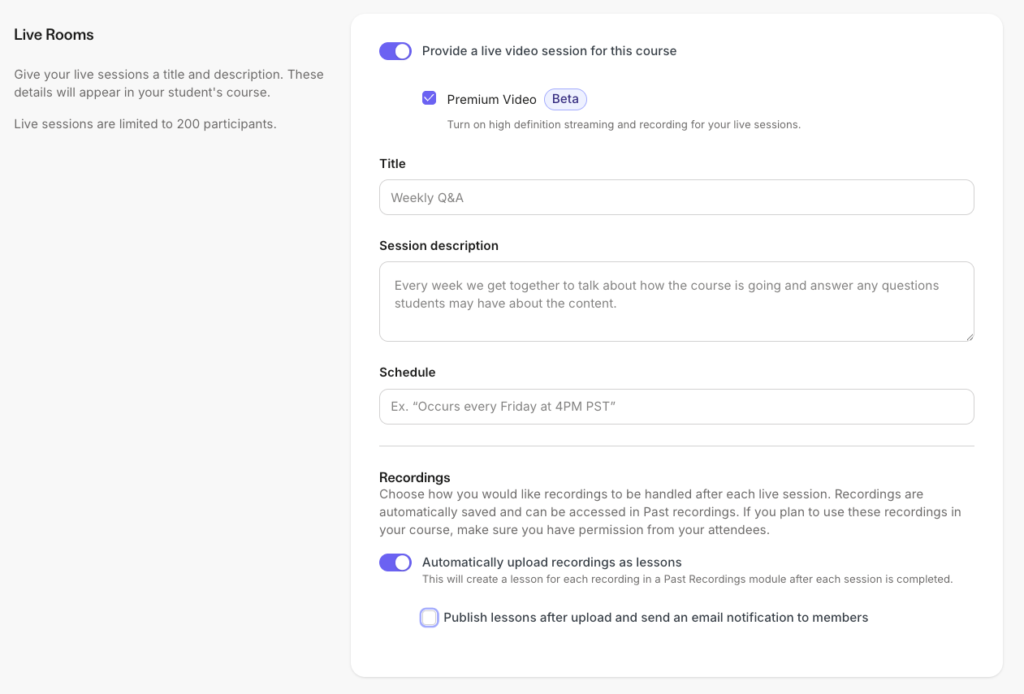Click the 'Recordings' section heading
Screen dimensions: 1024x694
click(414, 477)
